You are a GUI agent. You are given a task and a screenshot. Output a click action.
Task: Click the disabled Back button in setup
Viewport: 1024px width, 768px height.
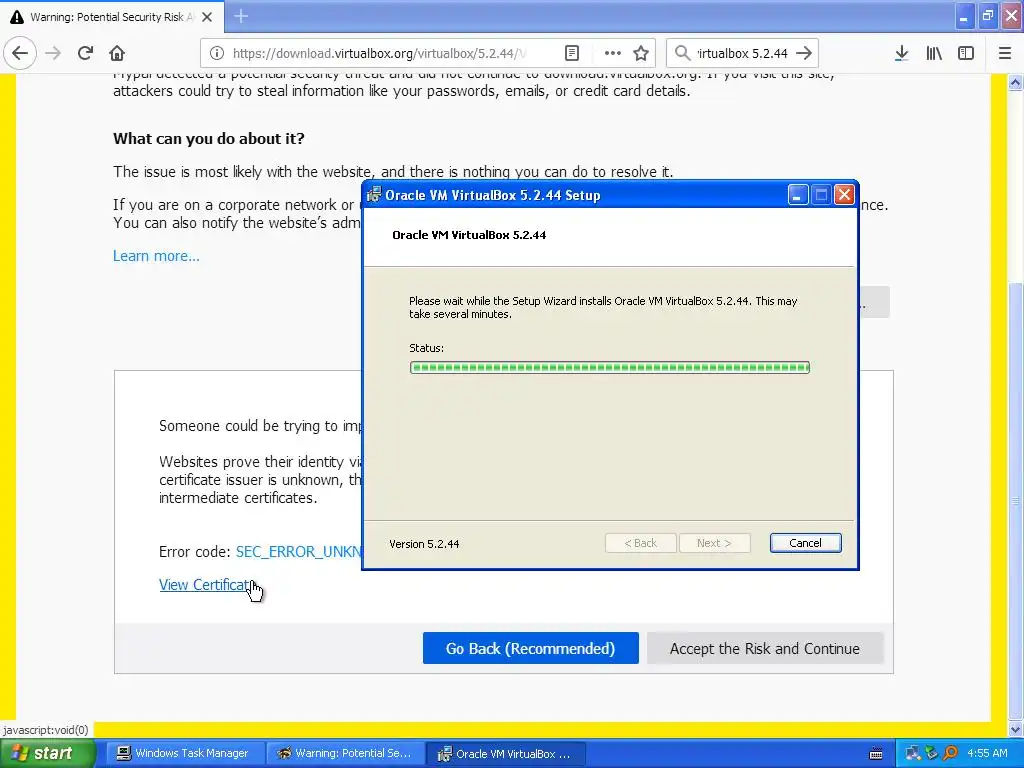click(x=640, y=543)
